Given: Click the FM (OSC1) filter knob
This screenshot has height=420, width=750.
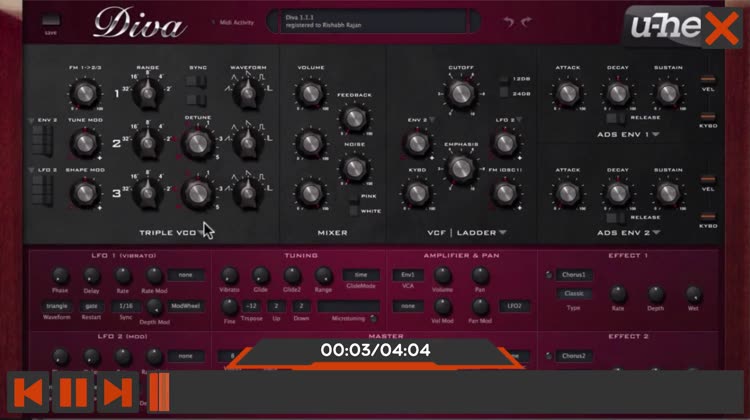Looking at the screenshot, I should (x=505, y=193).
